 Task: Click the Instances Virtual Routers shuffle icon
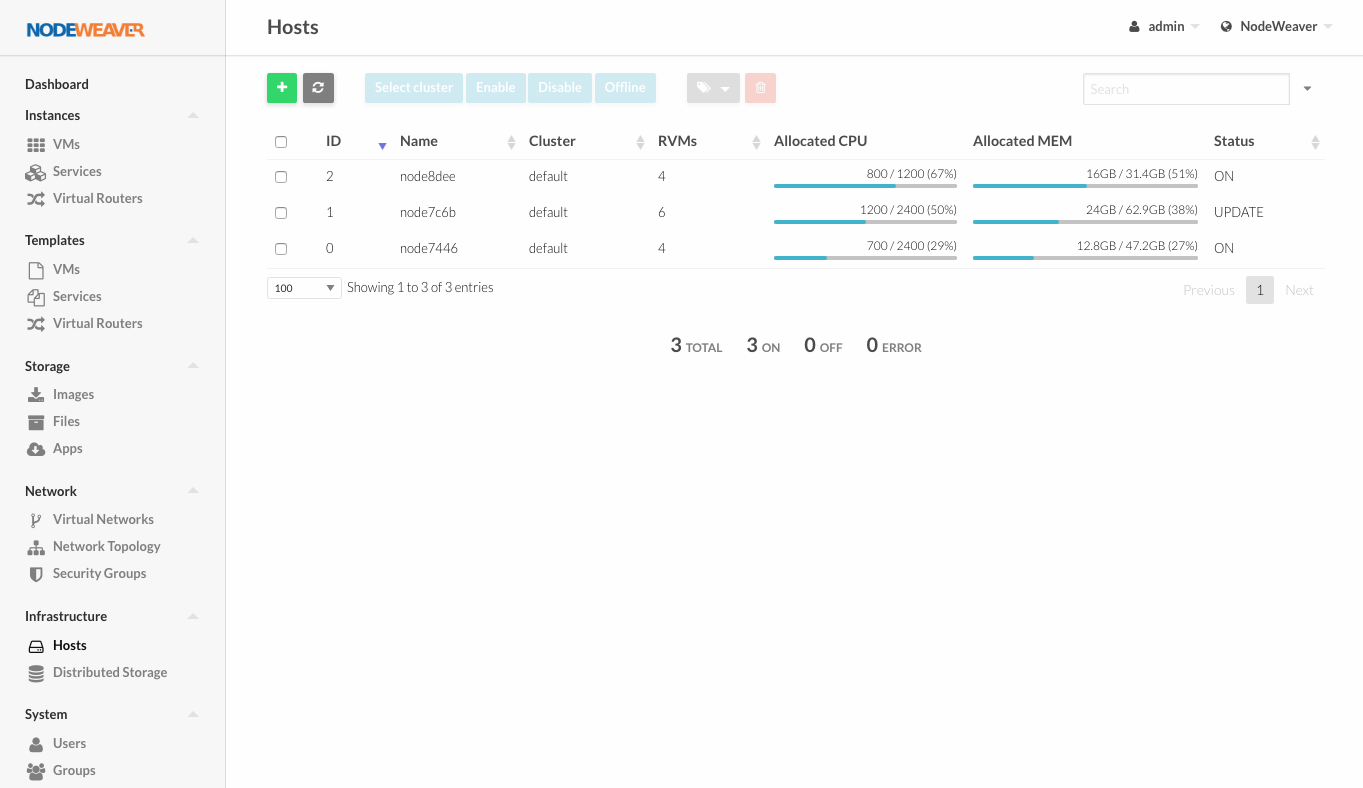click(36, 199)
